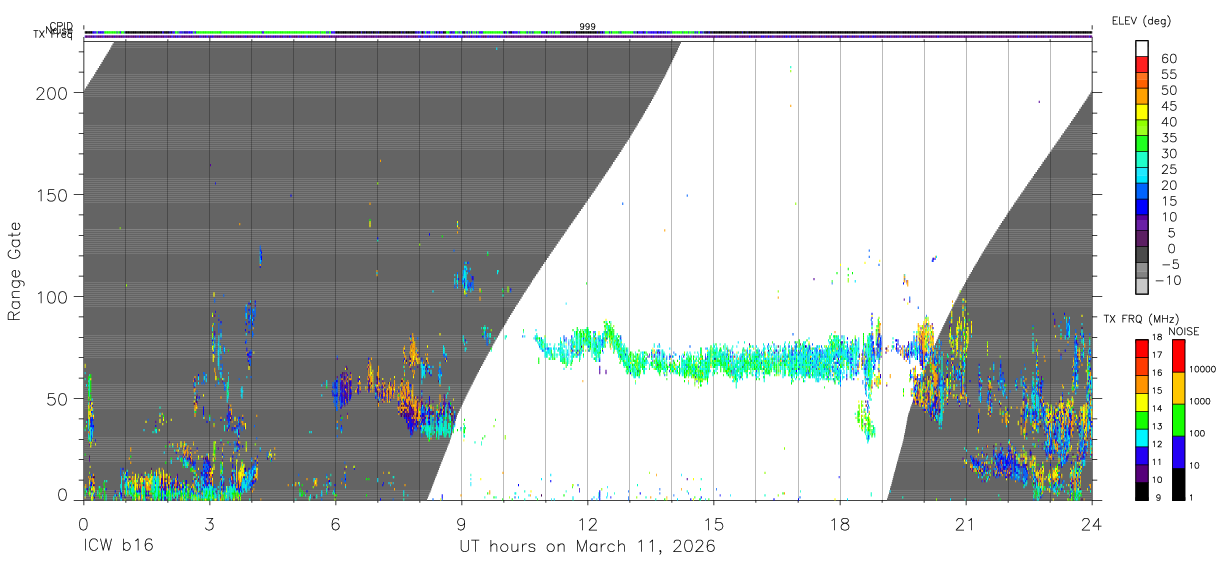
Task: Click the "6" UT hour tick label
Action: pyautogui.click(x=336, y=523)
